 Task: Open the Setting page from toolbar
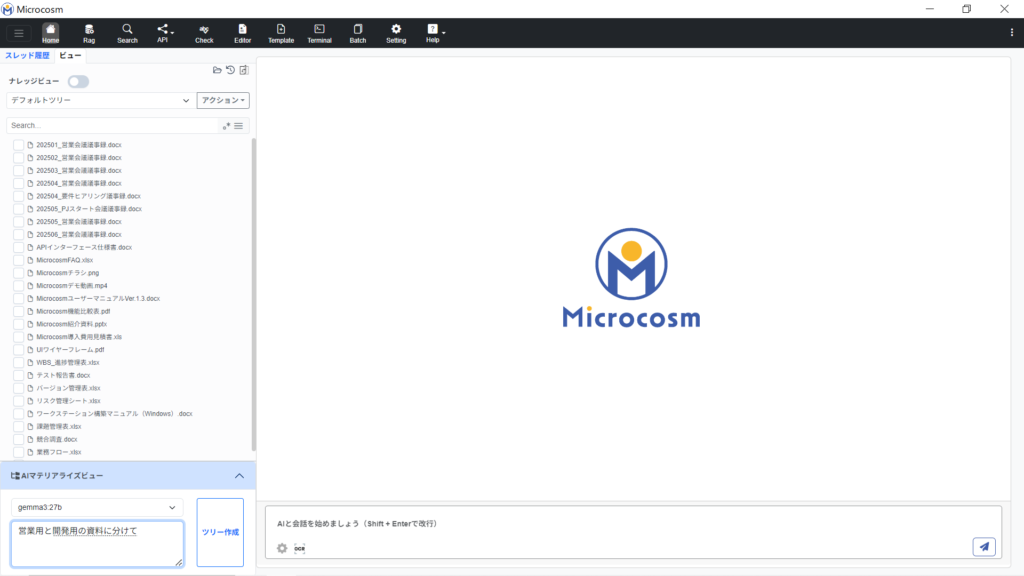[396, 33]
